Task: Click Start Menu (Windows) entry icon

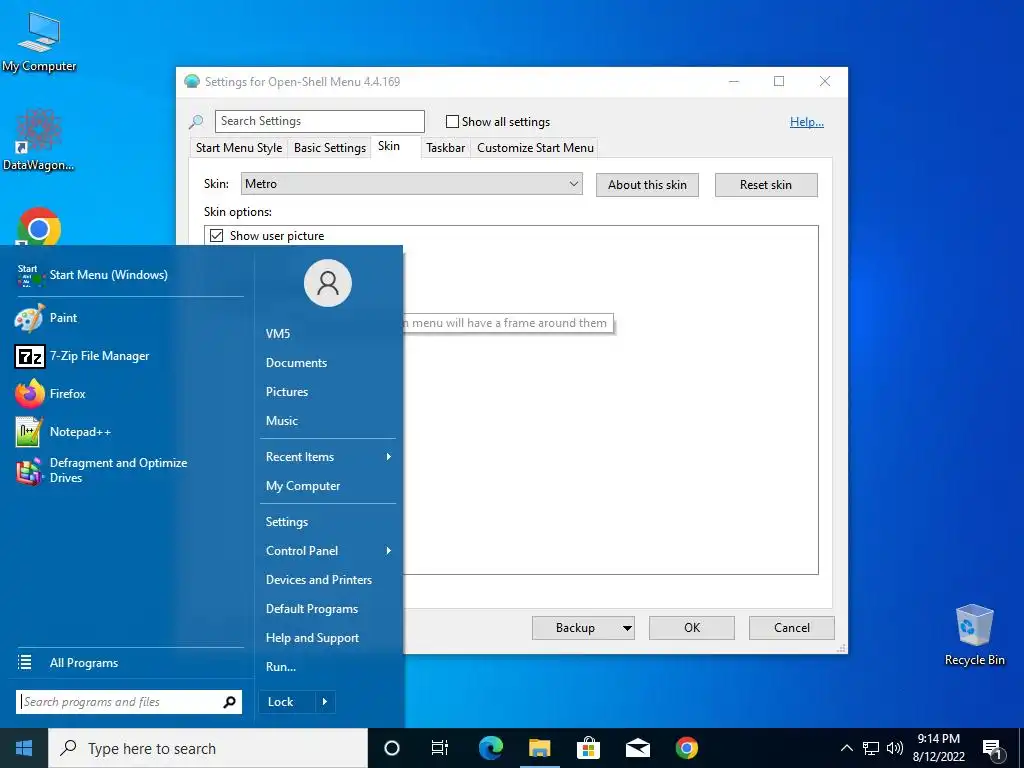Action: pos(29,276)
